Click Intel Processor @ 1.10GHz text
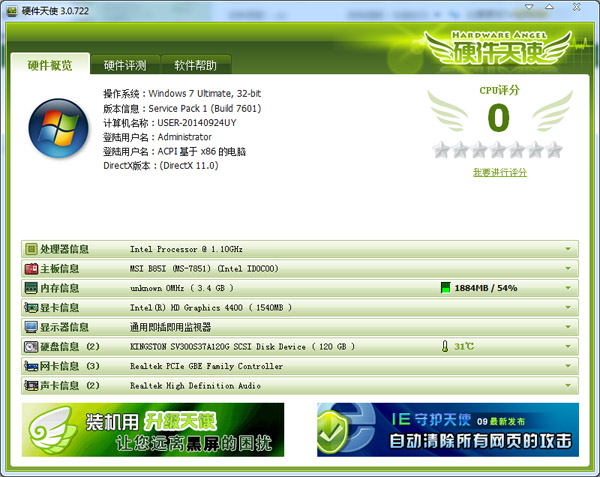The height and width of the screenshot is (477, 600). pyautogui.click(x=186, y=249)
